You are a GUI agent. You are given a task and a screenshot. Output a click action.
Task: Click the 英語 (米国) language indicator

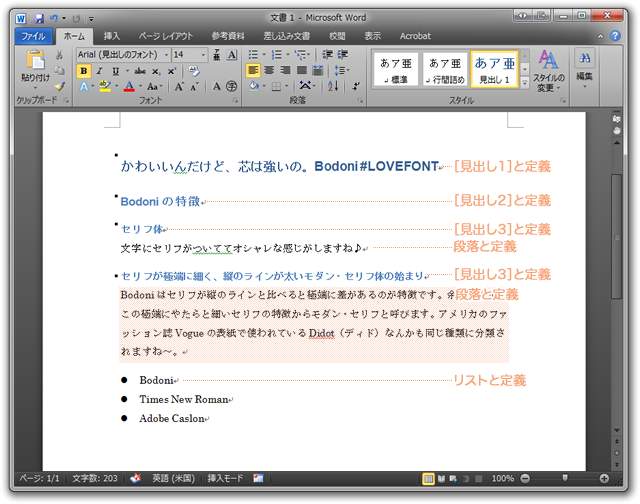173,478
